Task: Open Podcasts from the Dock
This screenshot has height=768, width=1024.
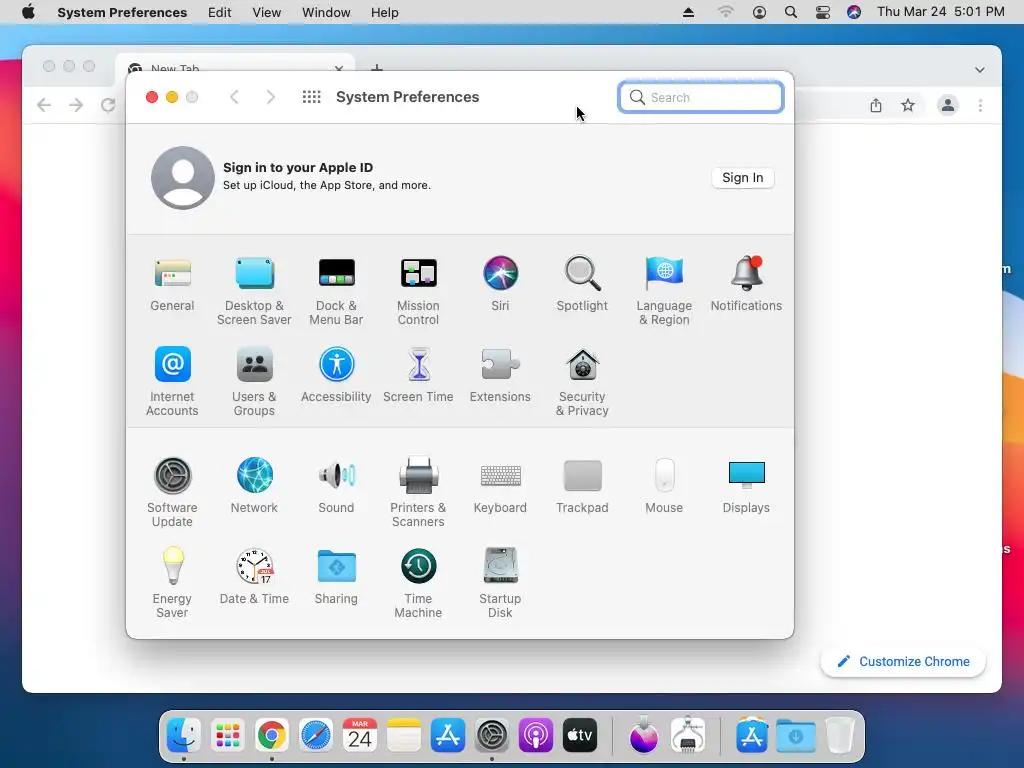Action: [536, 736]
